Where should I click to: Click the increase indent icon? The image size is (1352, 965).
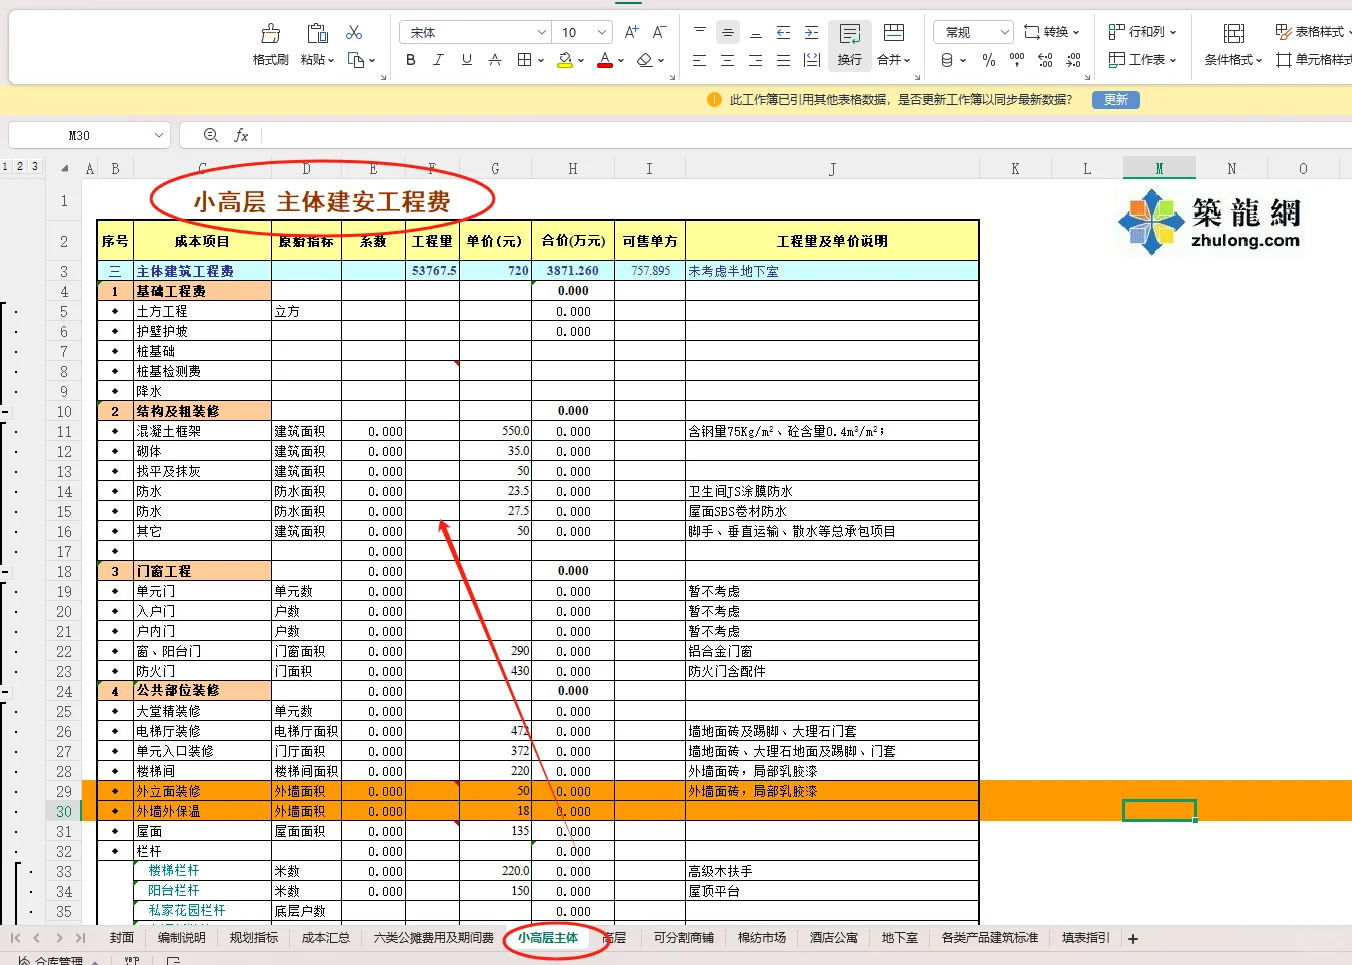[x=812, y=32]
